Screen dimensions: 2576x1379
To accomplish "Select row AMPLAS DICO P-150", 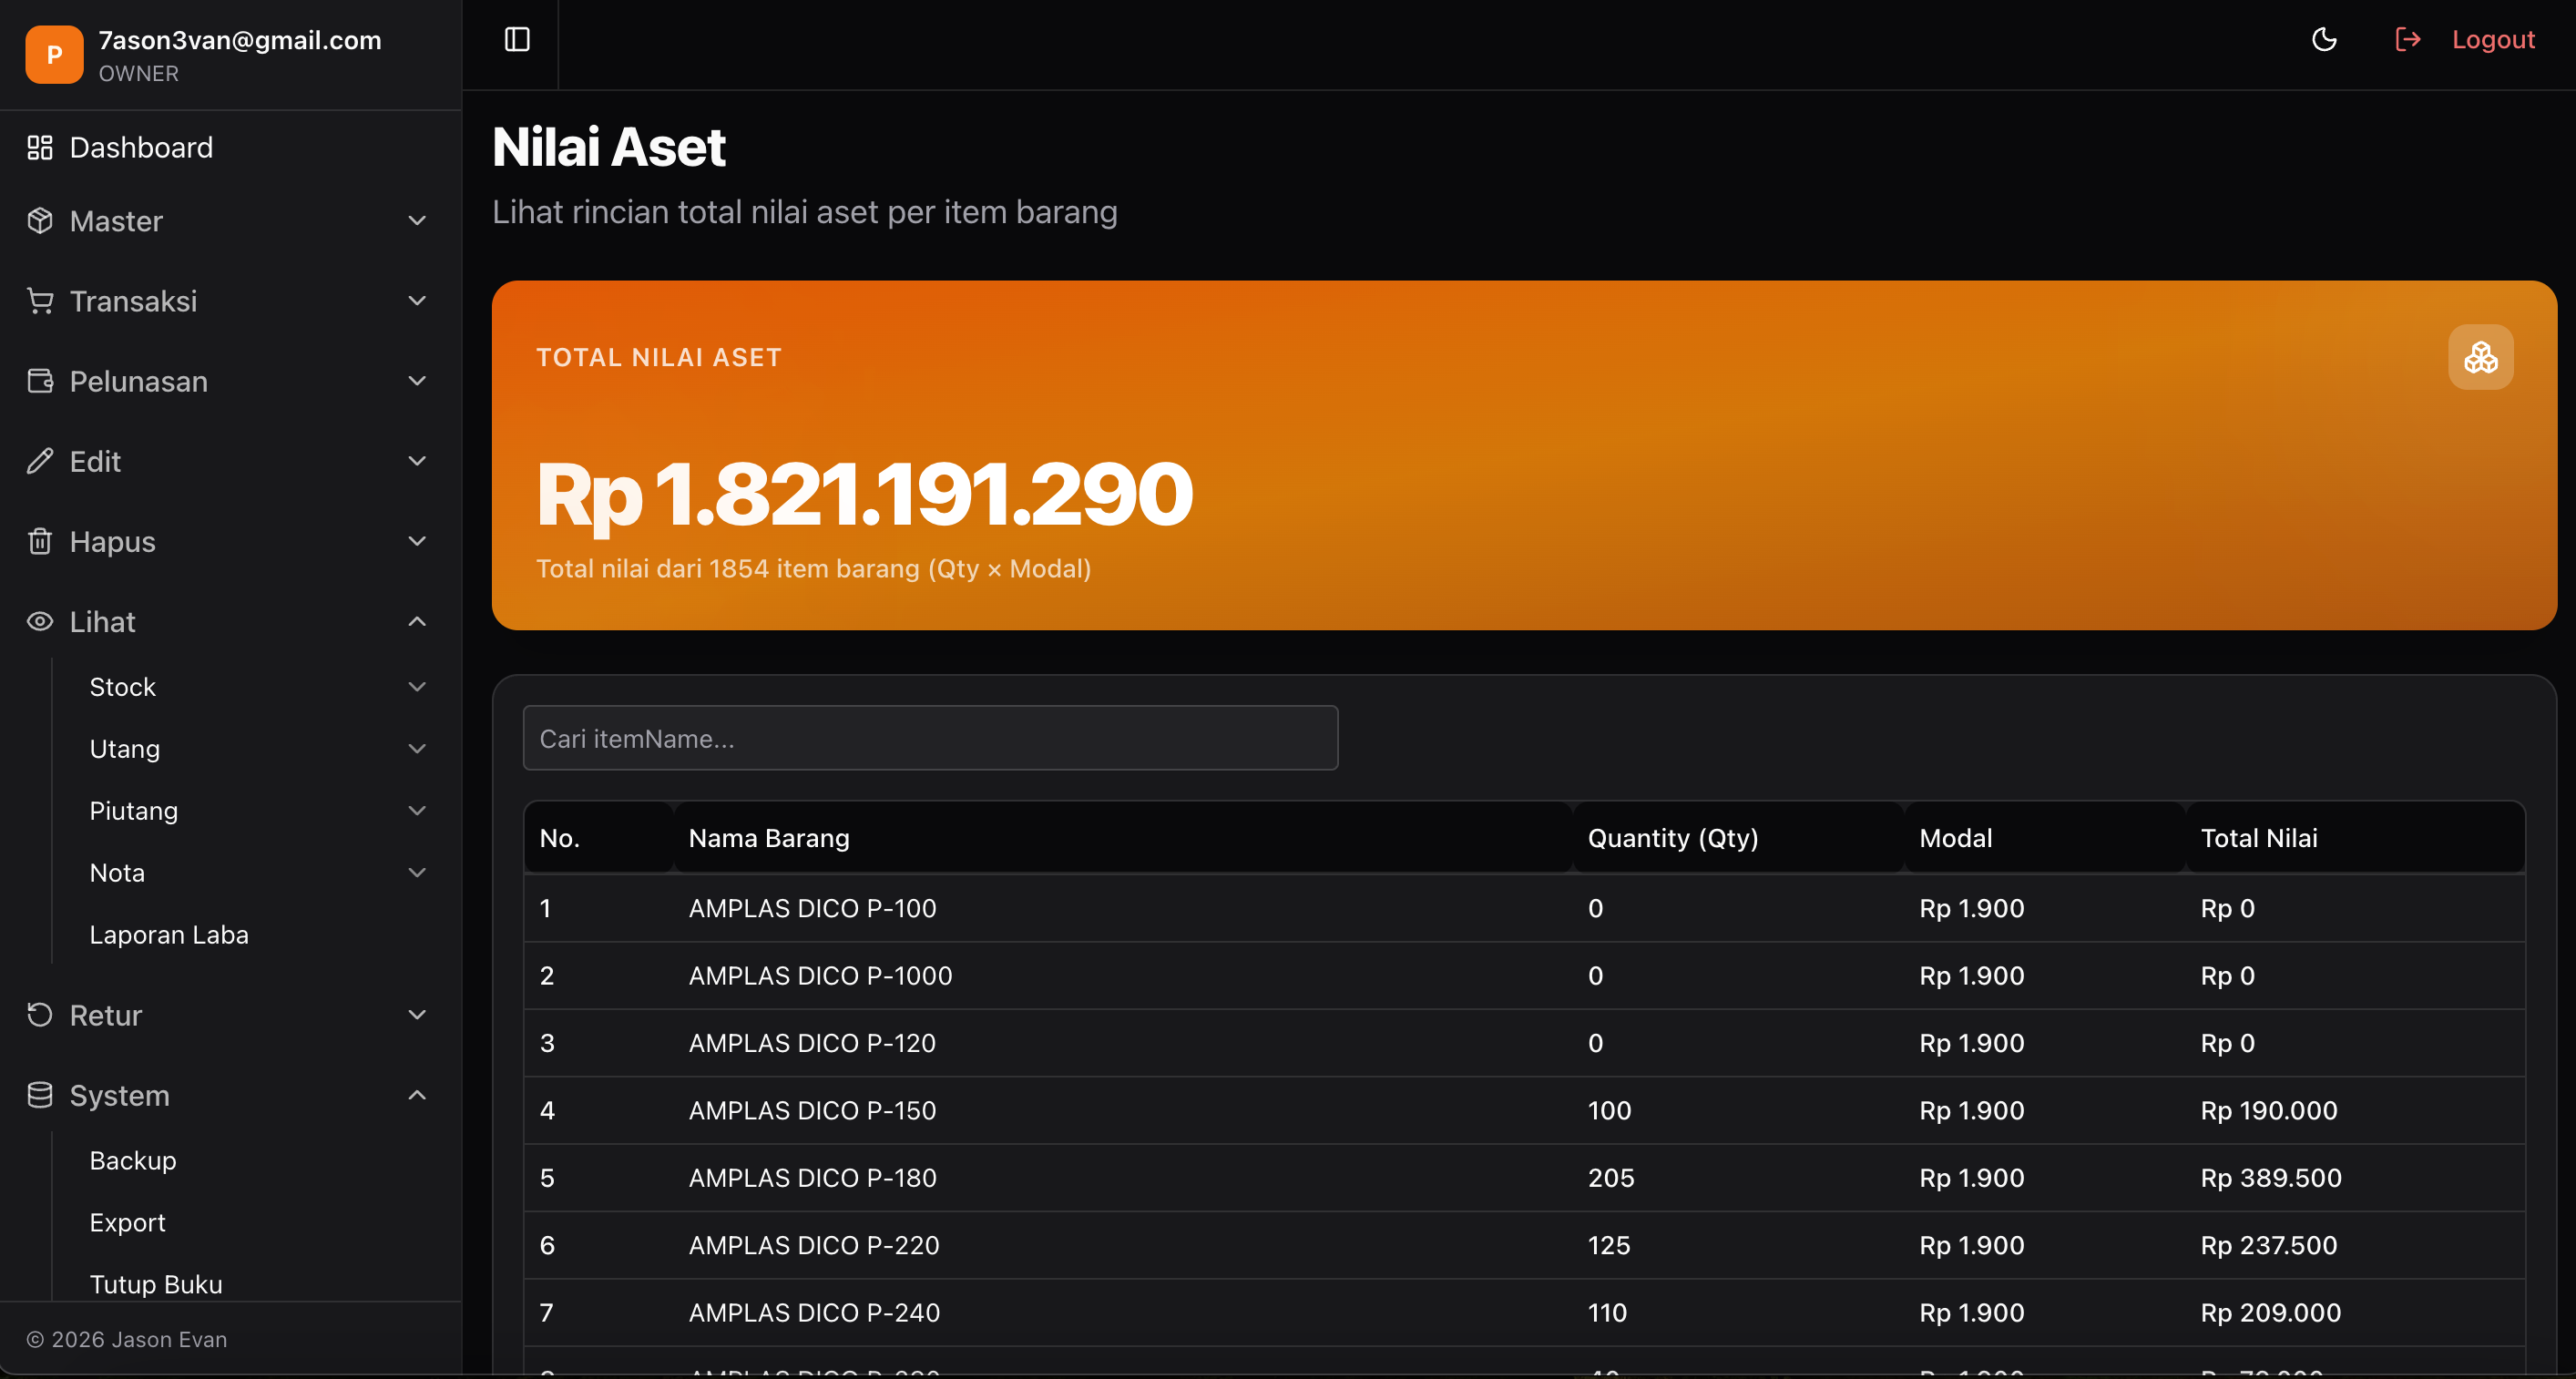I will coord(1524,1110).
